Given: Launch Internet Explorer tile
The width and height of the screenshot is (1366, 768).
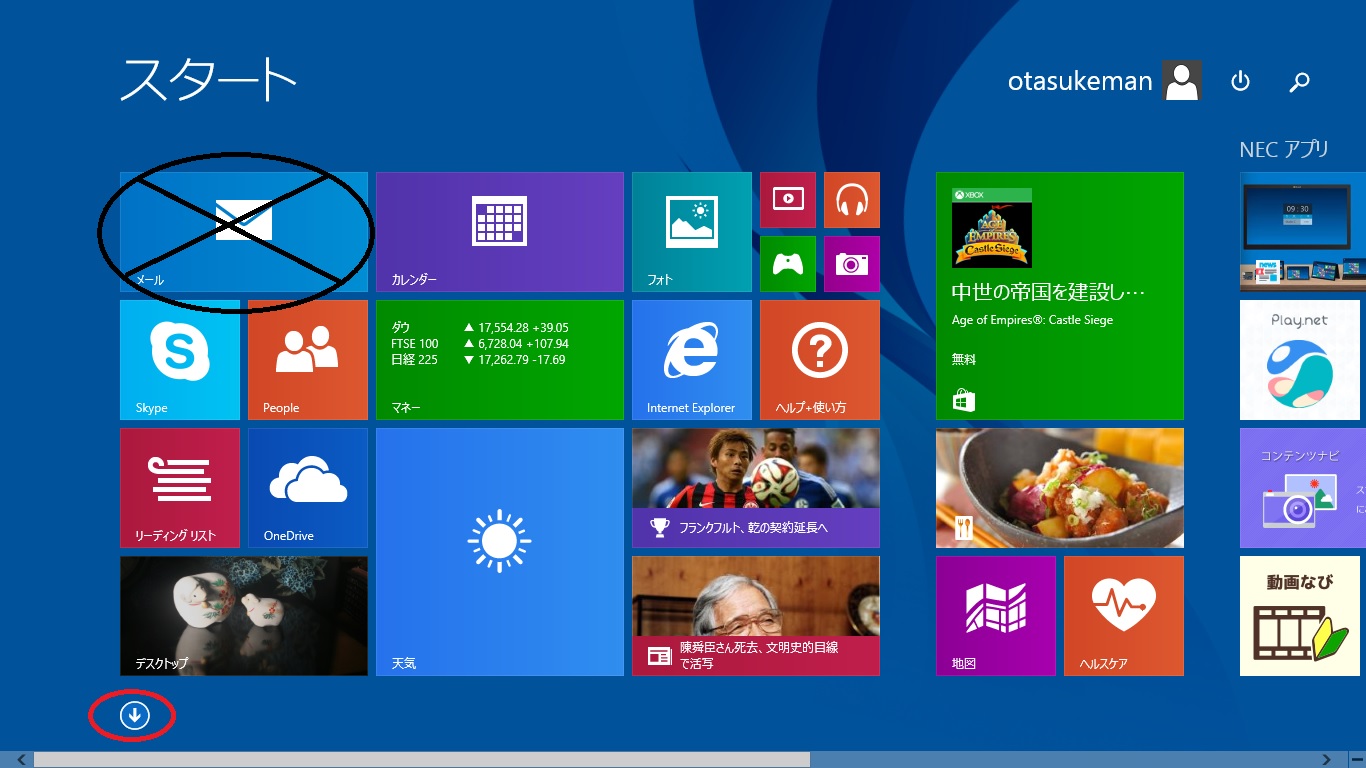Looking at the screenshot, I should (x=692, y=360).
